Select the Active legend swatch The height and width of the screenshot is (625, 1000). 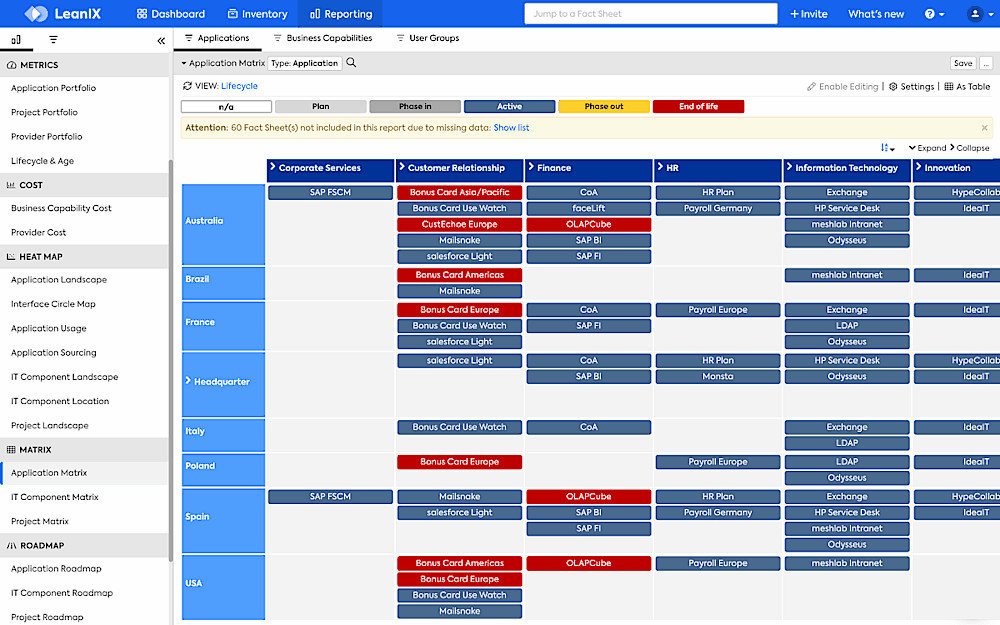[x=510, y=107]
